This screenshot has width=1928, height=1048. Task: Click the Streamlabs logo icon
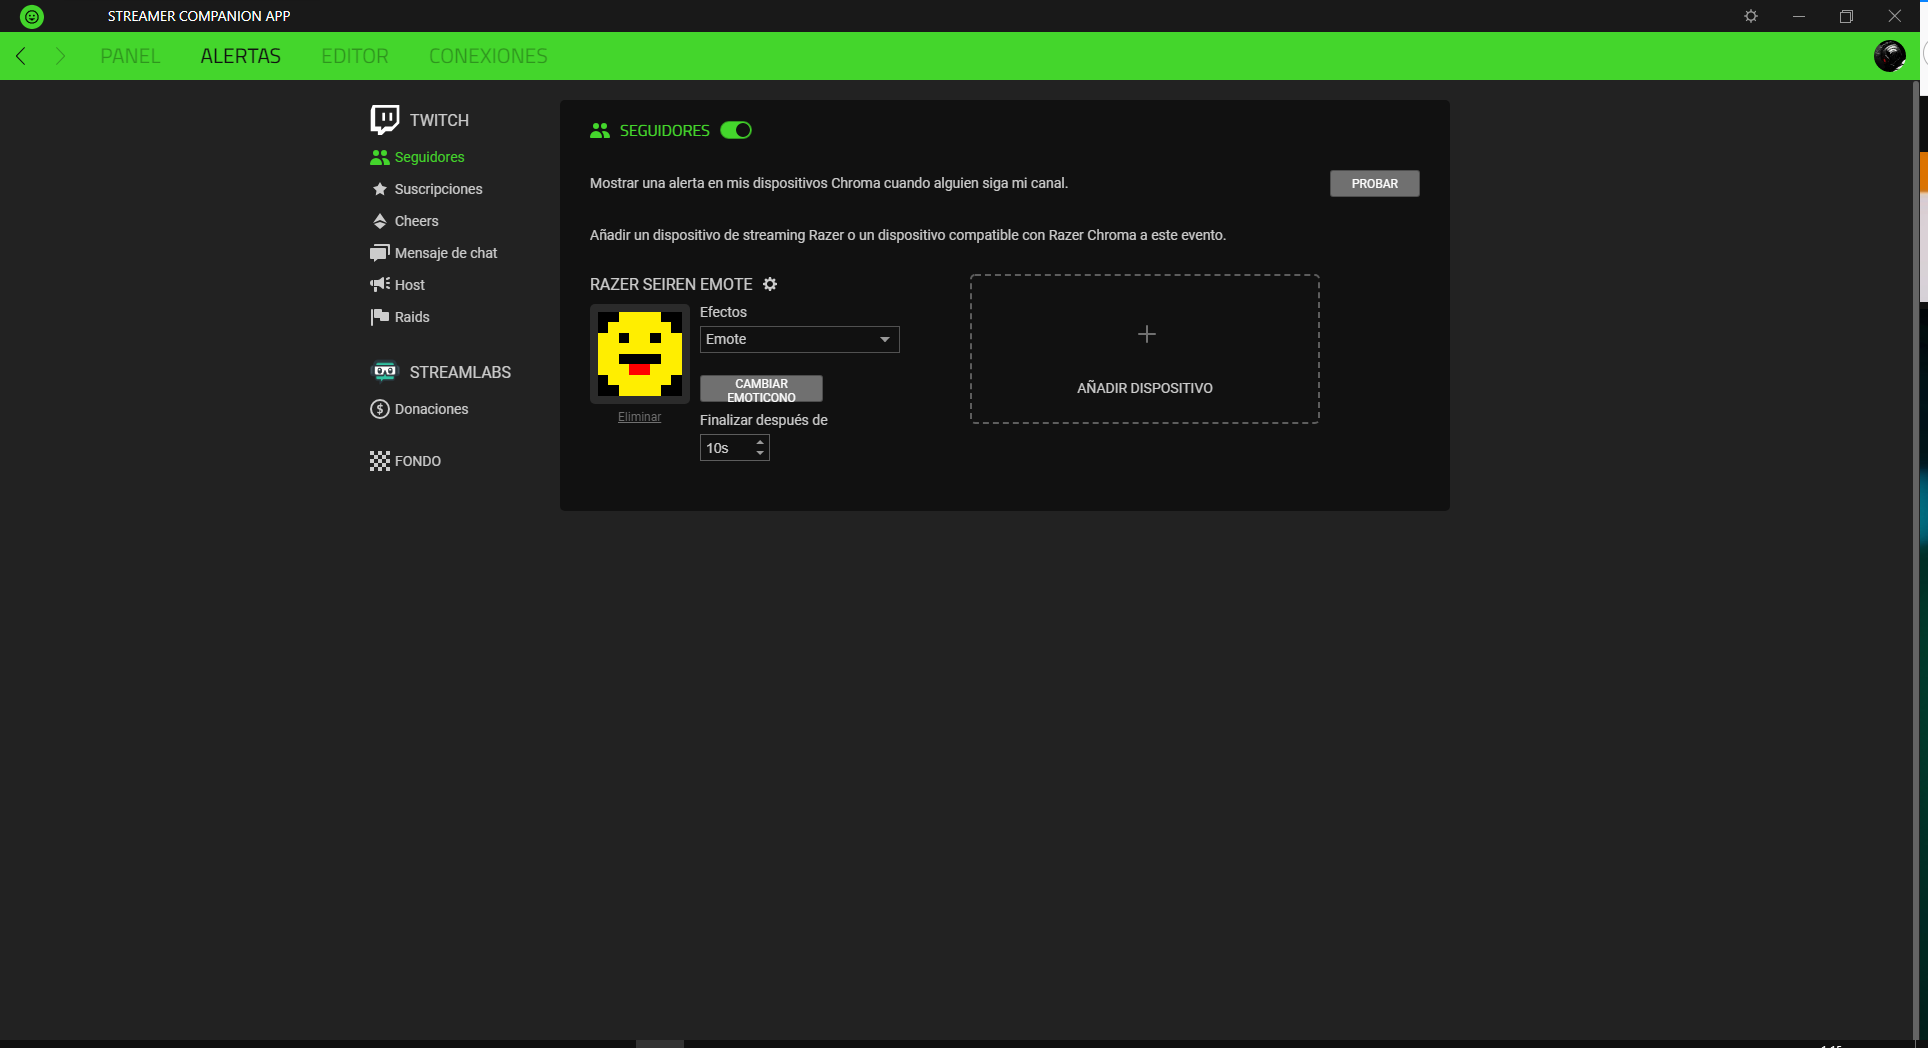385,372
